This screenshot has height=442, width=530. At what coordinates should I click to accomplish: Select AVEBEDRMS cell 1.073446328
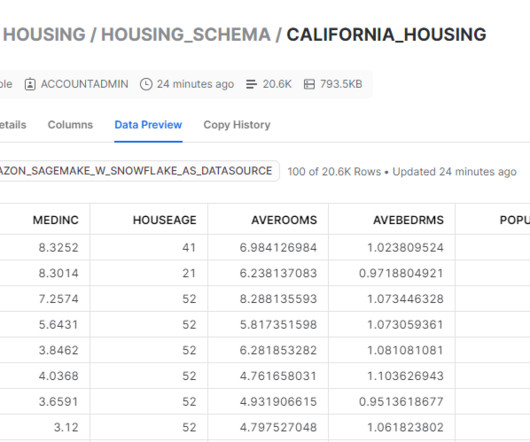[392, 299]
